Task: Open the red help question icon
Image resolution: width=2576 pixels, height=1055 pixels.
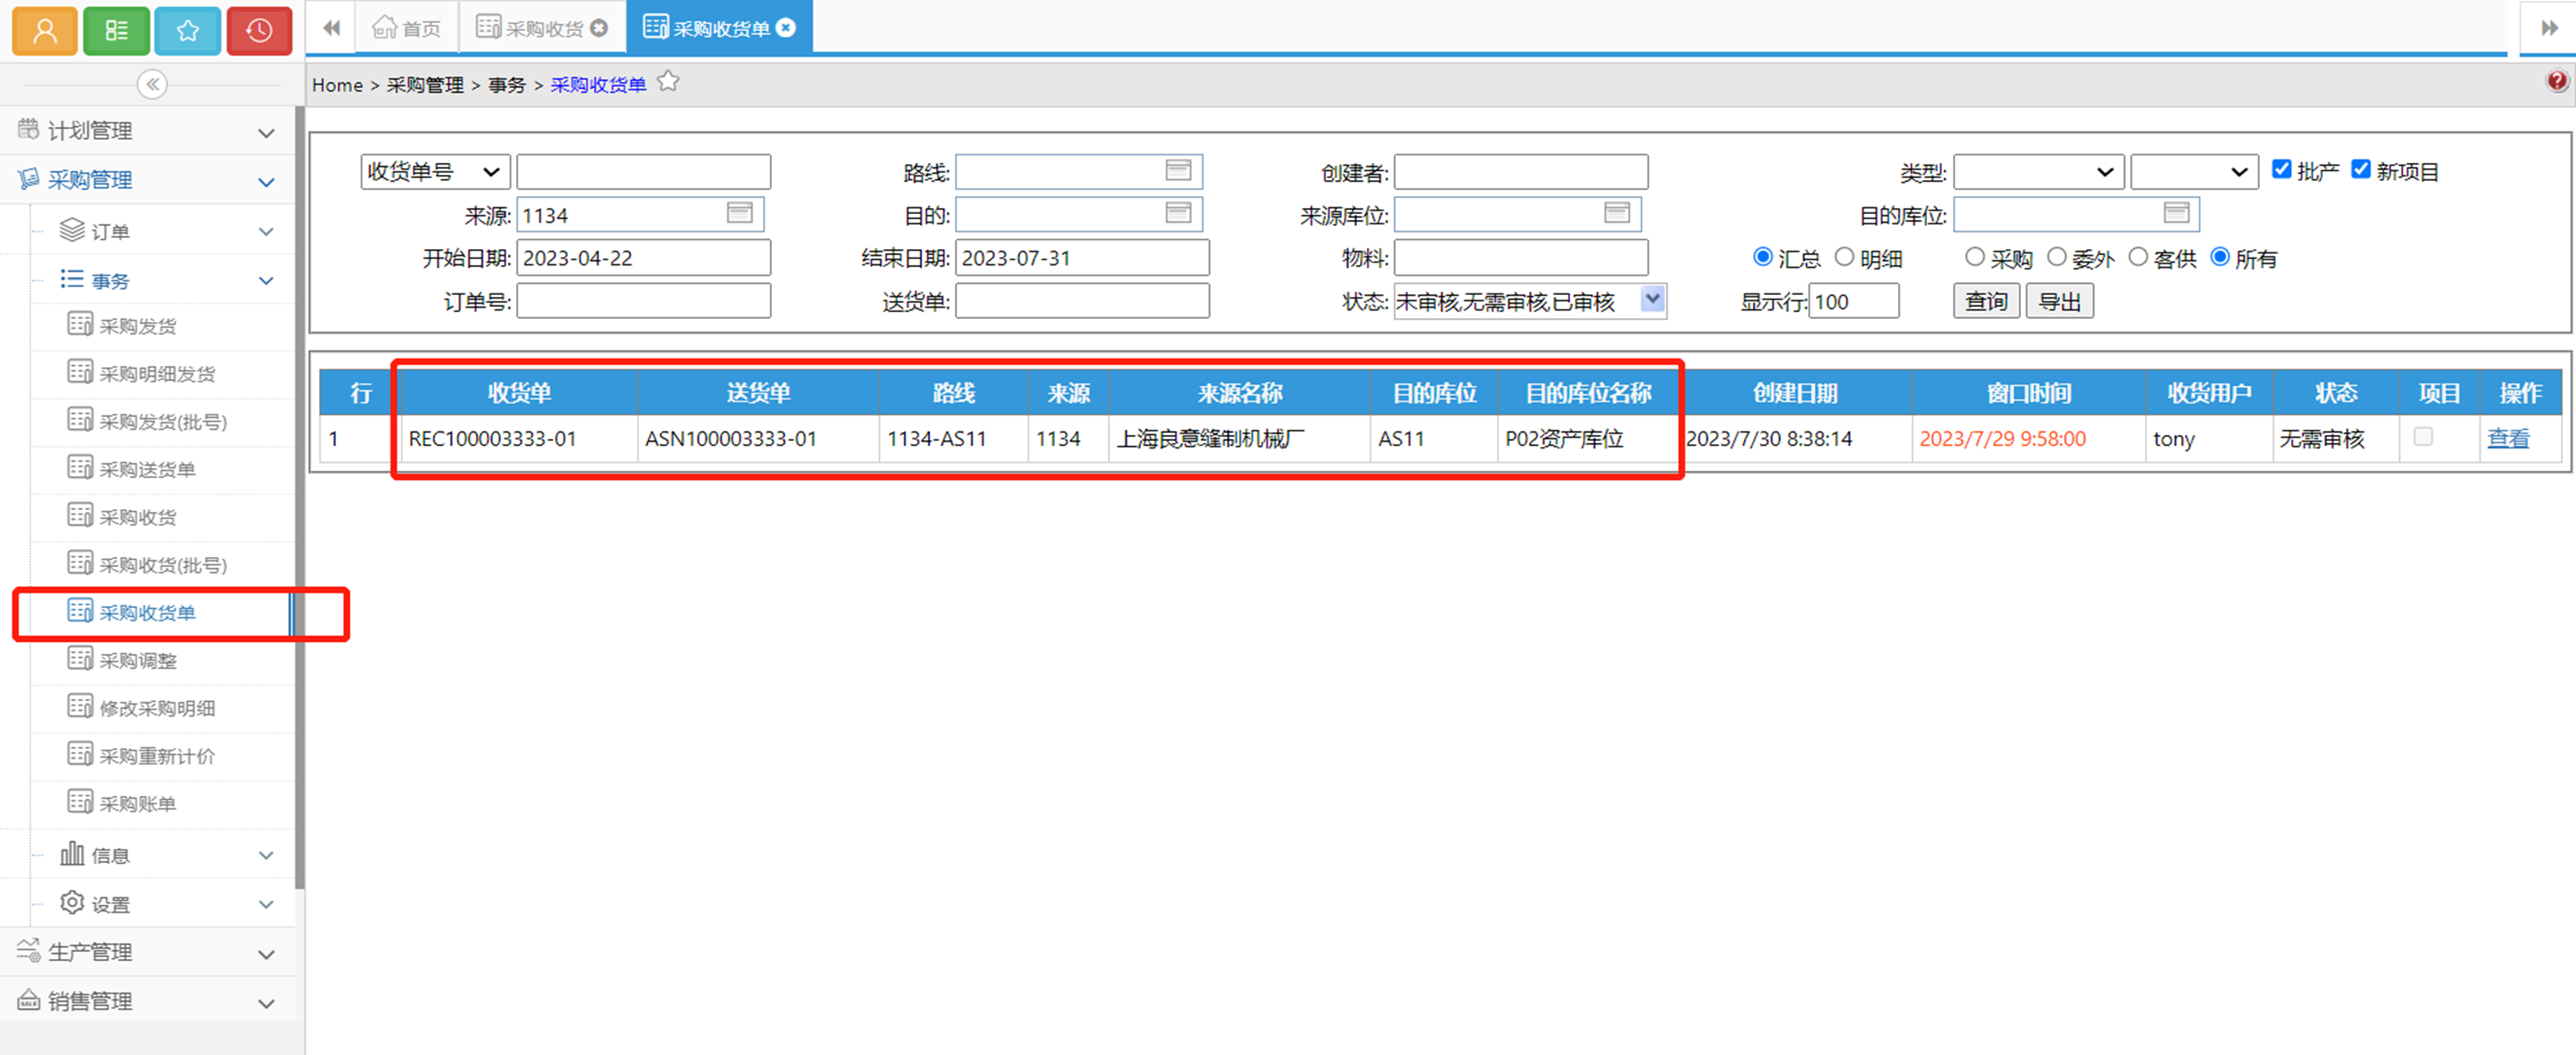Action: coord(2557,81)
